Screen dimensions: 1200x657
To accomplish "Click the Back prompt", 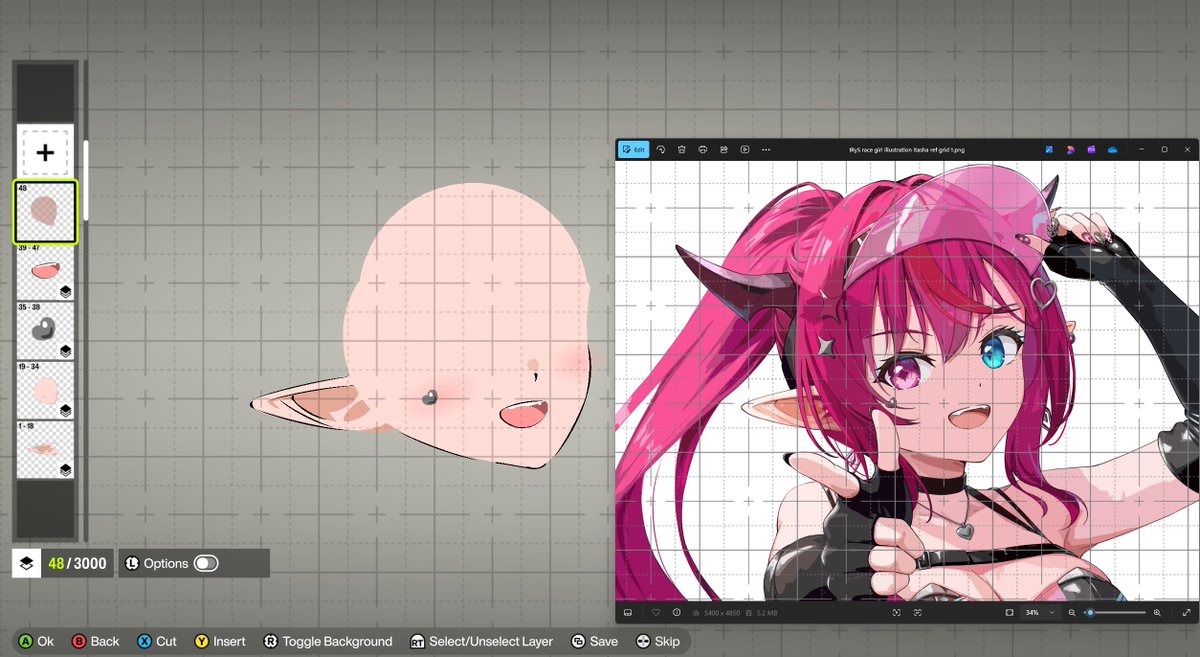I will pyautogui.click(x=95, y=641).
